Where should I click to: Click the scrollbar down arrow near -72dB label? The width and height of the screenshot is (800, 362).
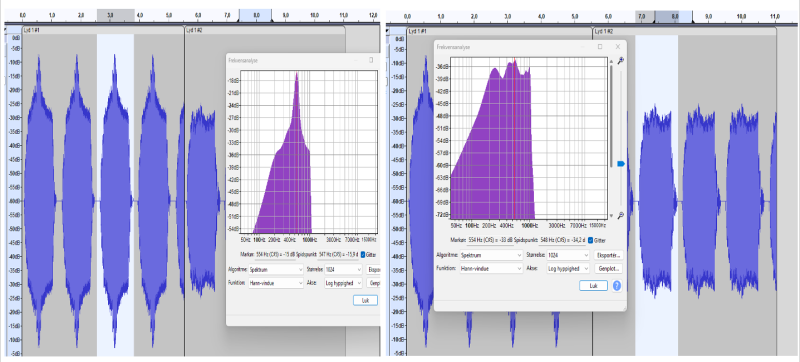[611, 216]
